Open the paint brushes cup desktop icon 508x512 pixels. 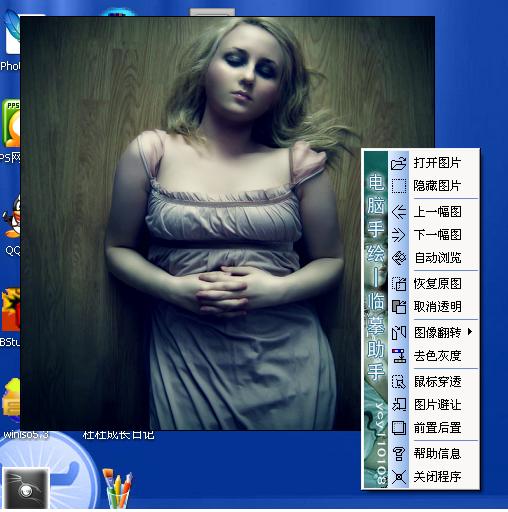coord(118,488)
